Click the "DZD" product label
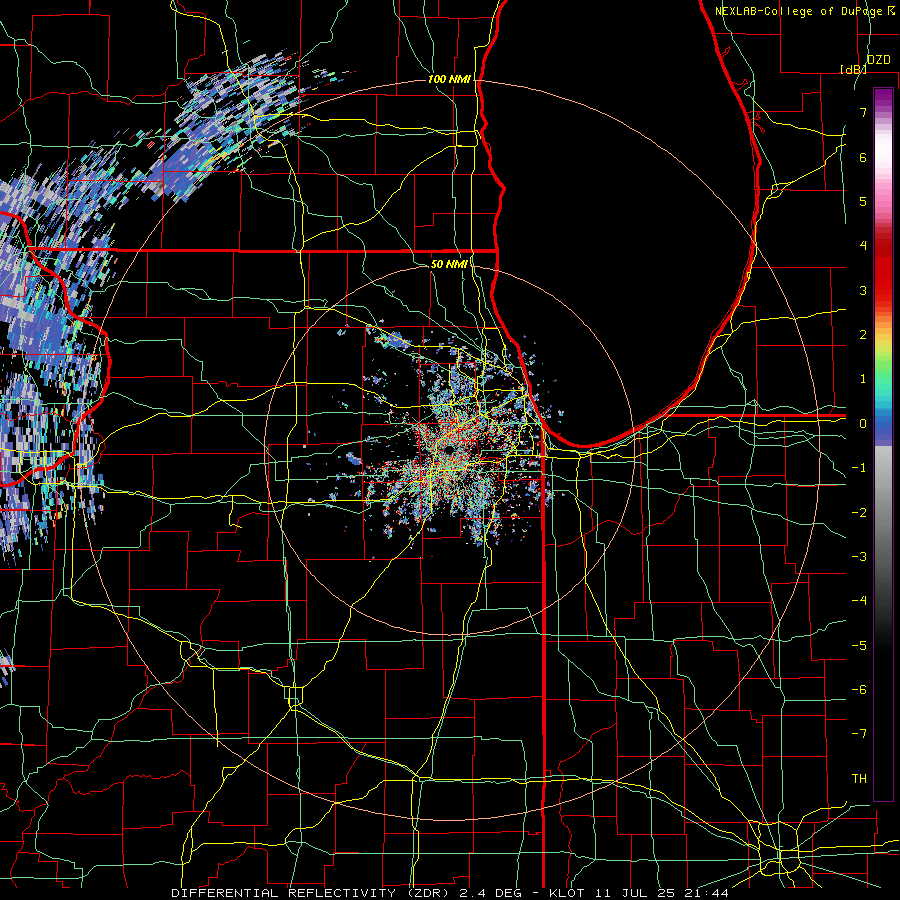This screenshot has width=900, height=900. pos(878,60)
